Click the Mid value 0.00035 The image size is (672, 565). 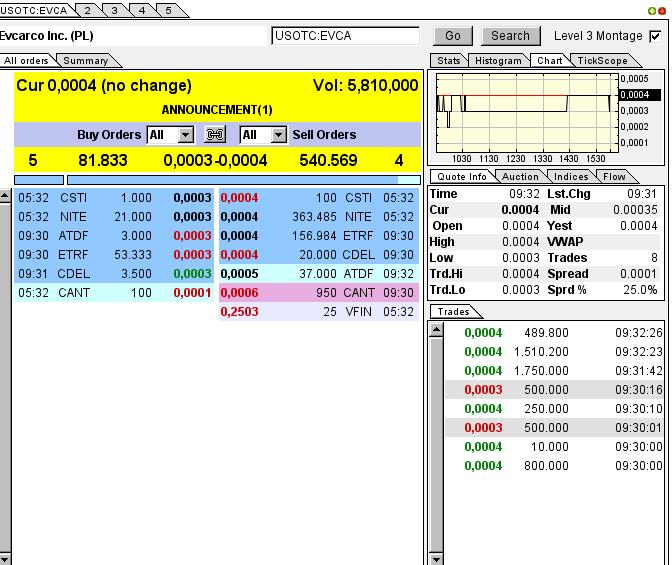[635, 210]
